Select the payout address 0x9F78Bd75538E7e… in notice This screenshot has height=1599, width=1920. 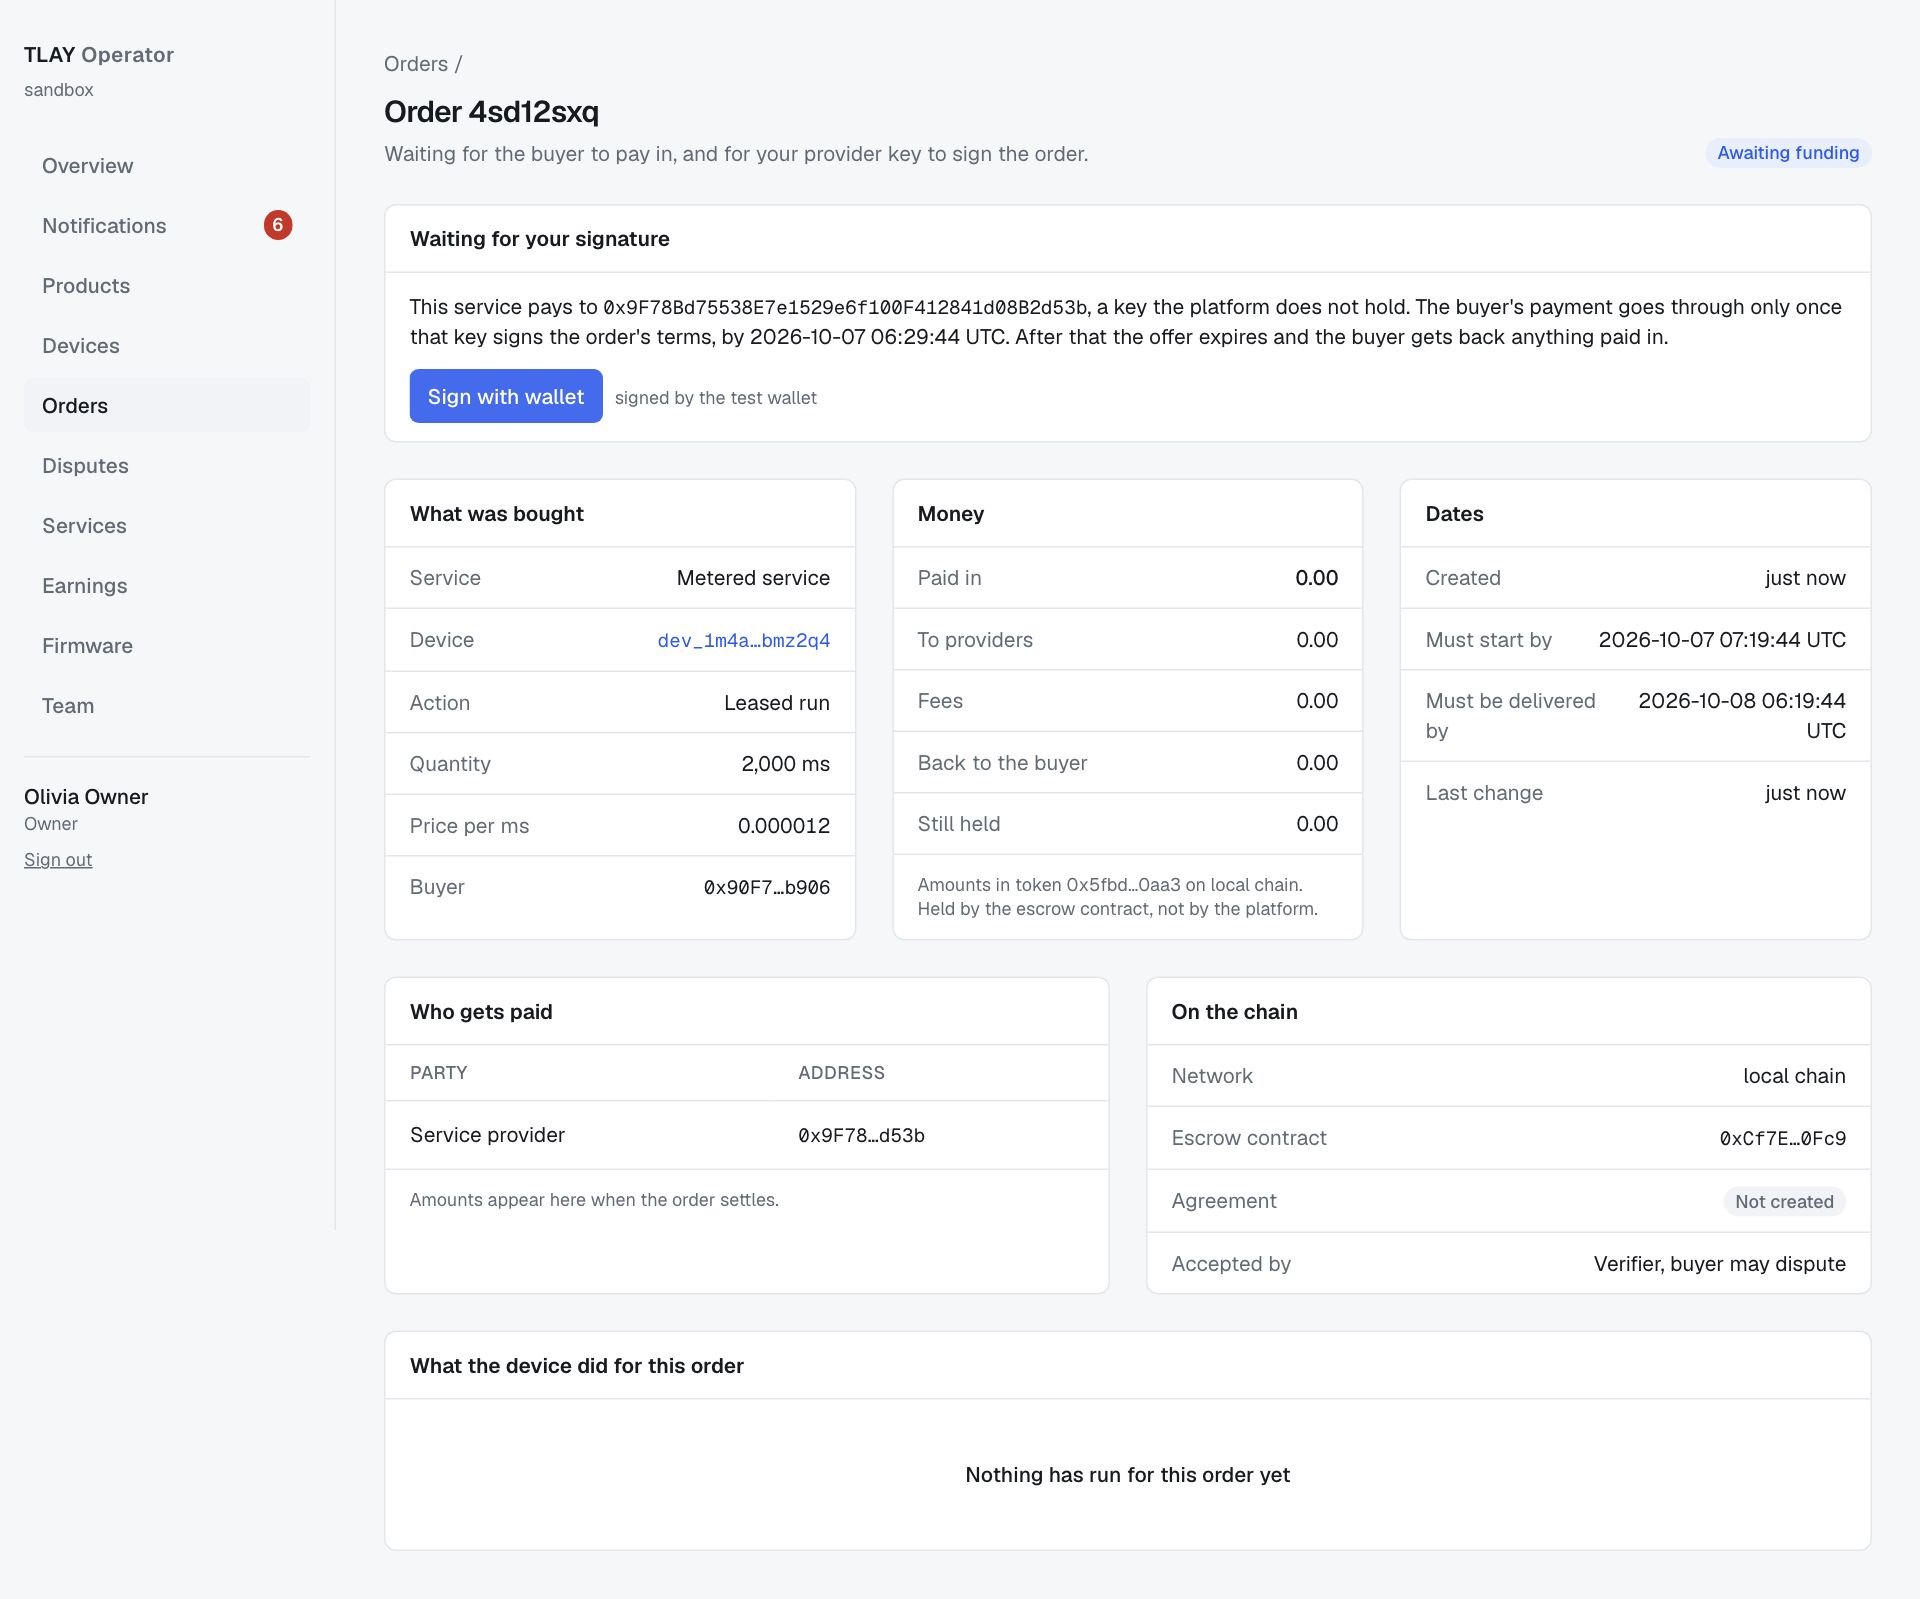[846, 308]
